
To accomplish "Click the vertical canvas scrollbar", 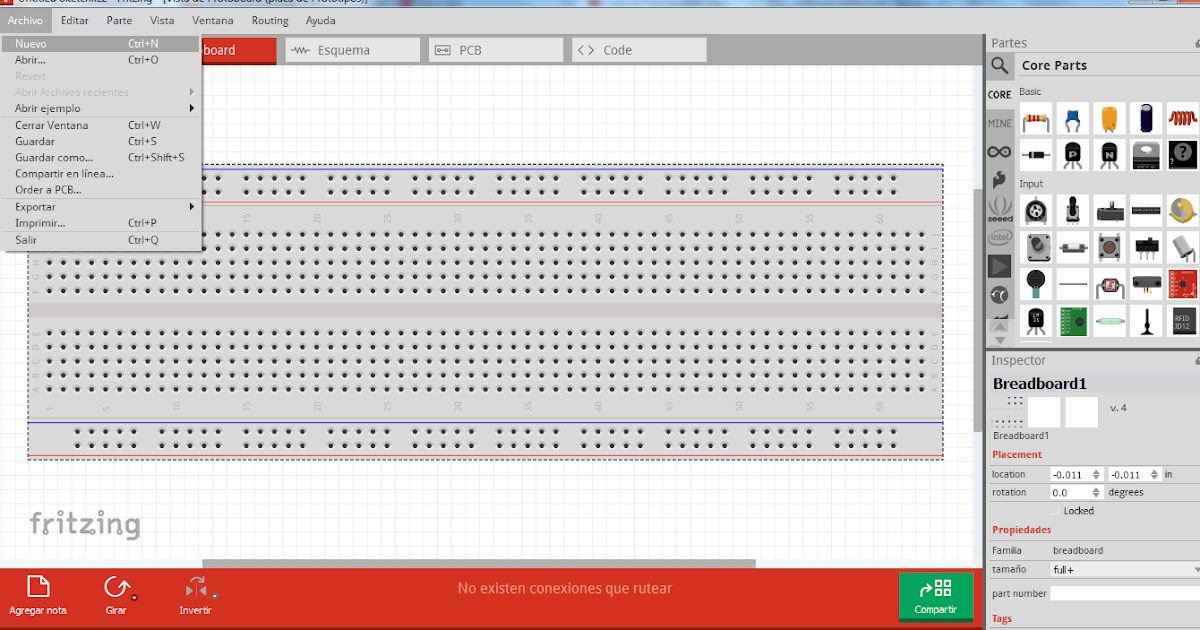I will 979,310.
